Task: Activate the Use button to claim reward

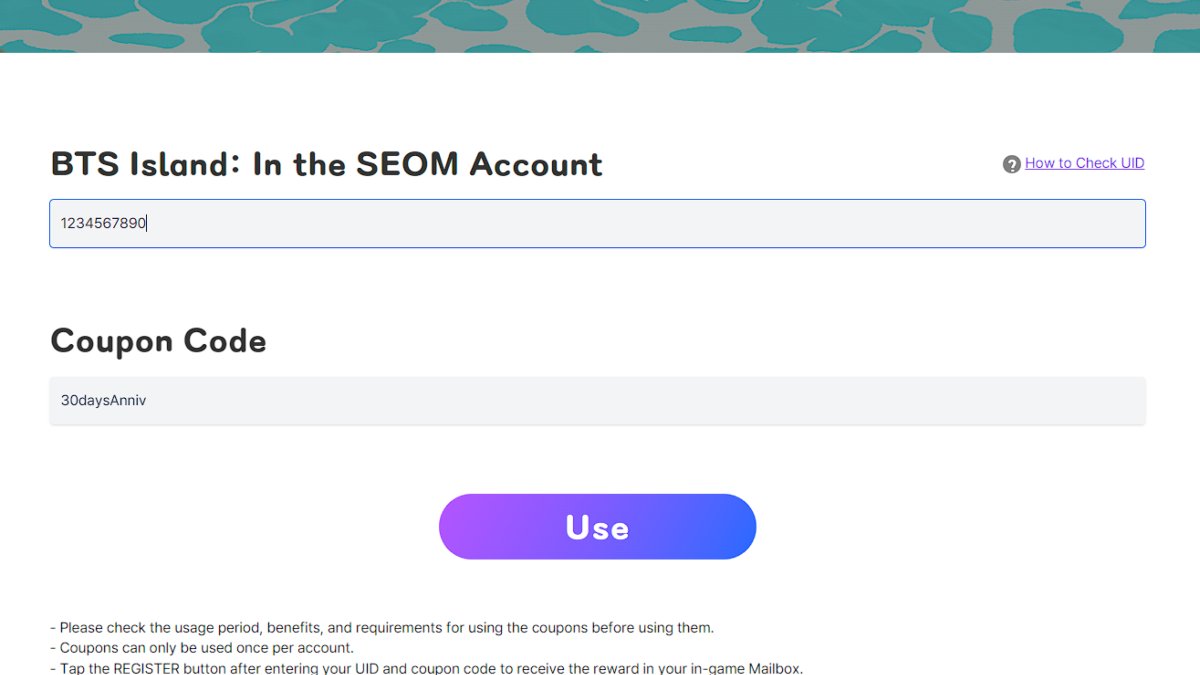Action: click(x=597, y=527)
